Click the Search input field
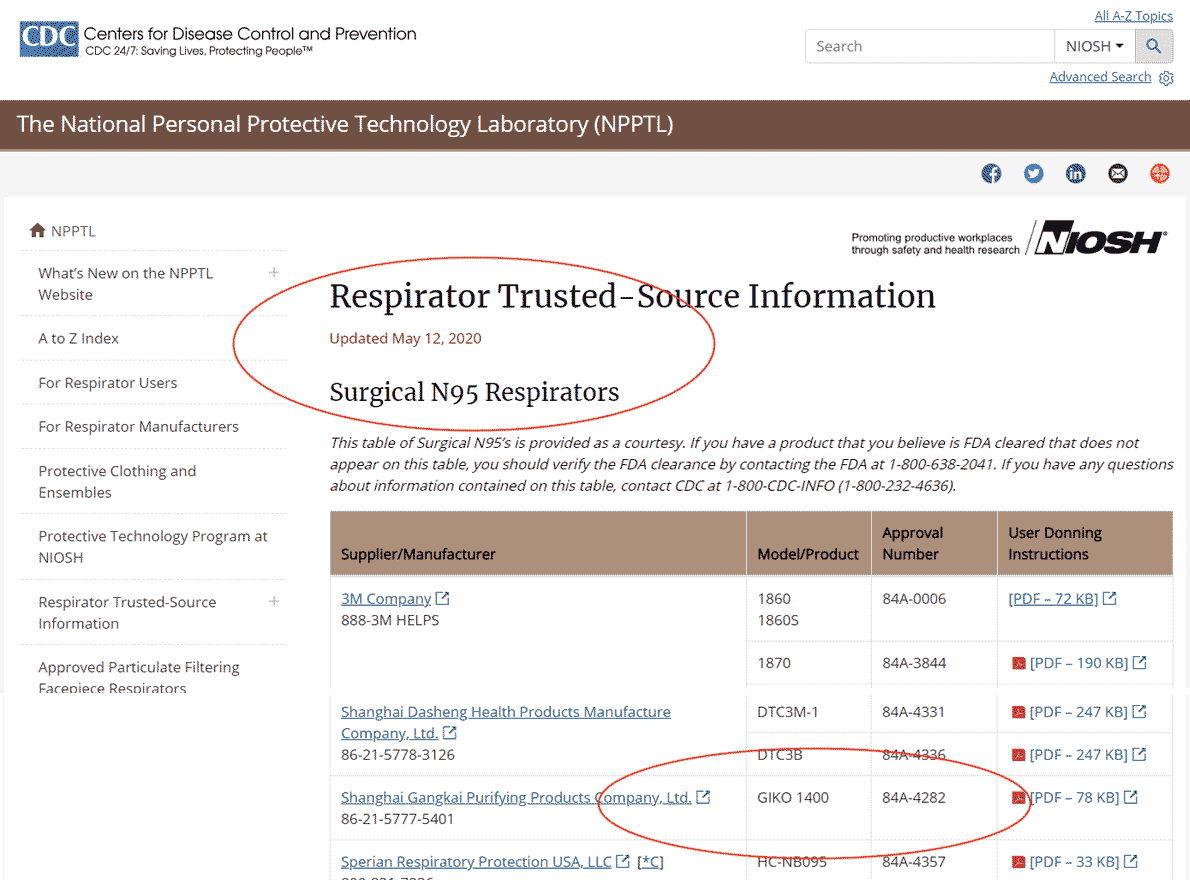 pos(930,46)
